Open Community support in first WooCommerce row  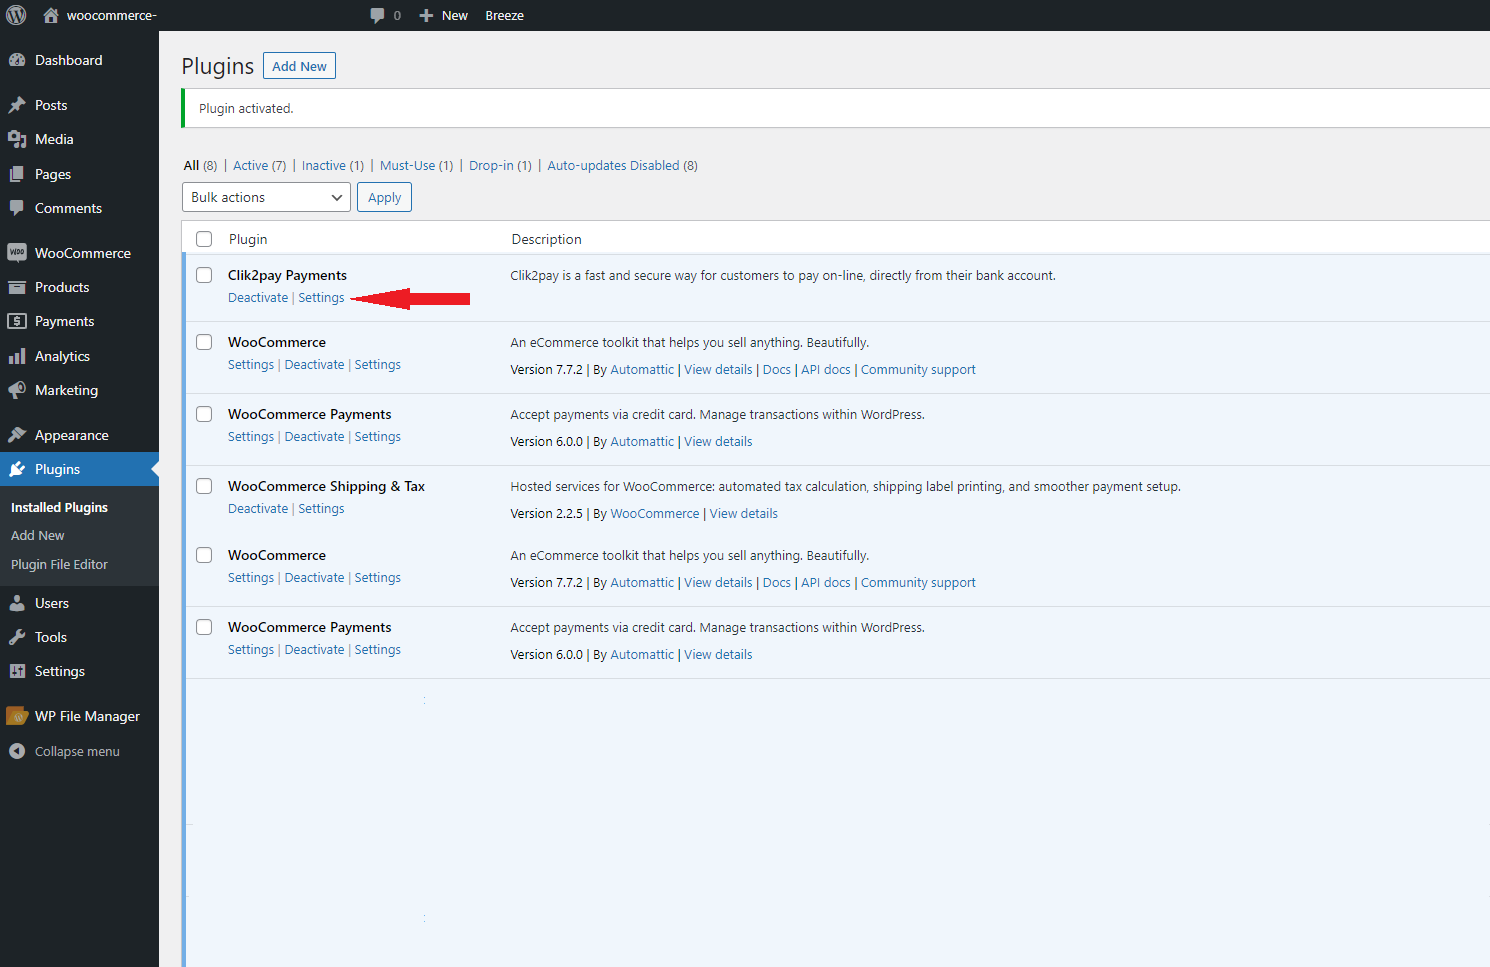click(918, 370)
